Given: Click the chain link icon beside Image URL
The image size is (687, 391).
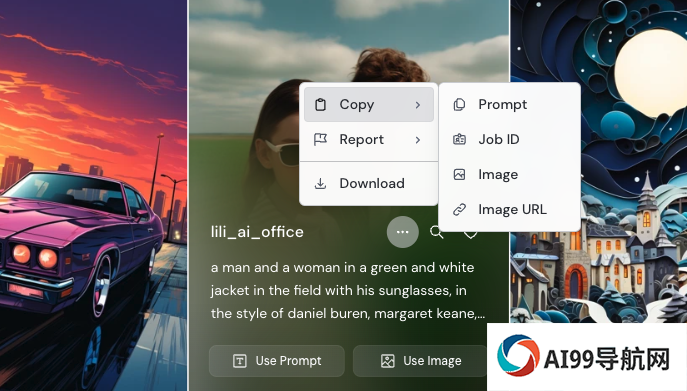Looking at the screenshot, I should 459,210.
